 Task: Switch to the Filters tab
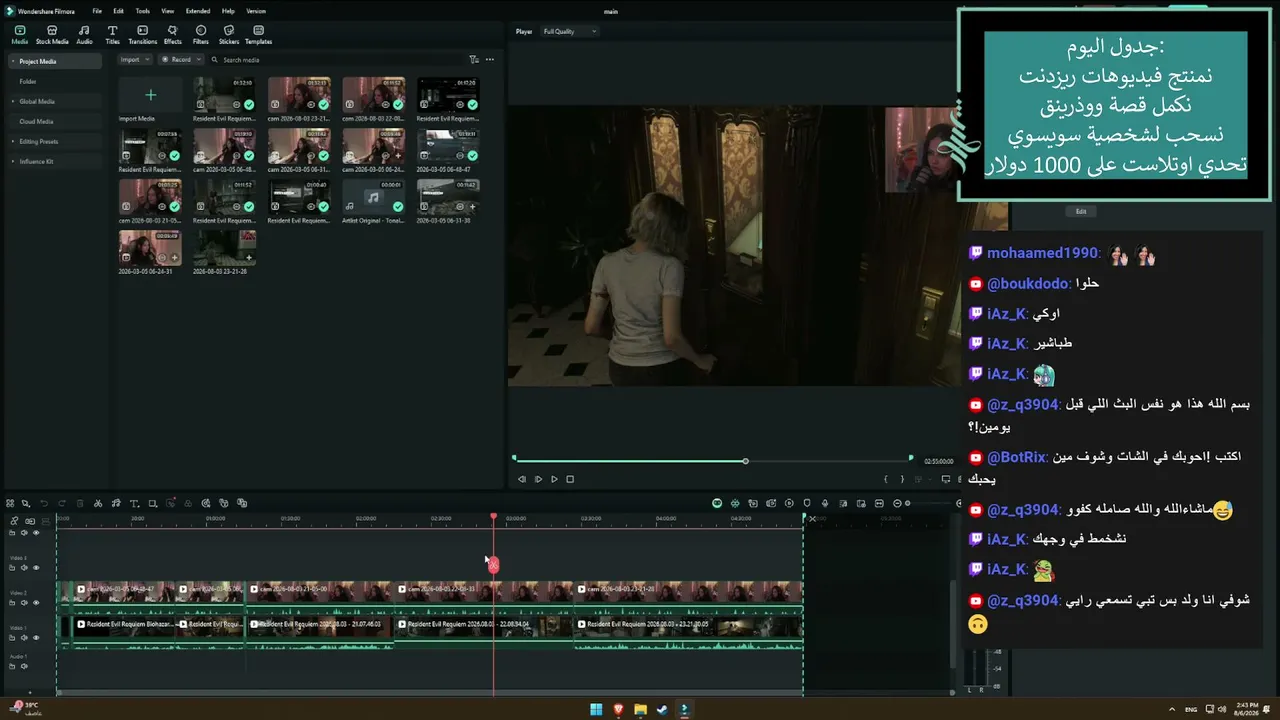click(201, 35)
